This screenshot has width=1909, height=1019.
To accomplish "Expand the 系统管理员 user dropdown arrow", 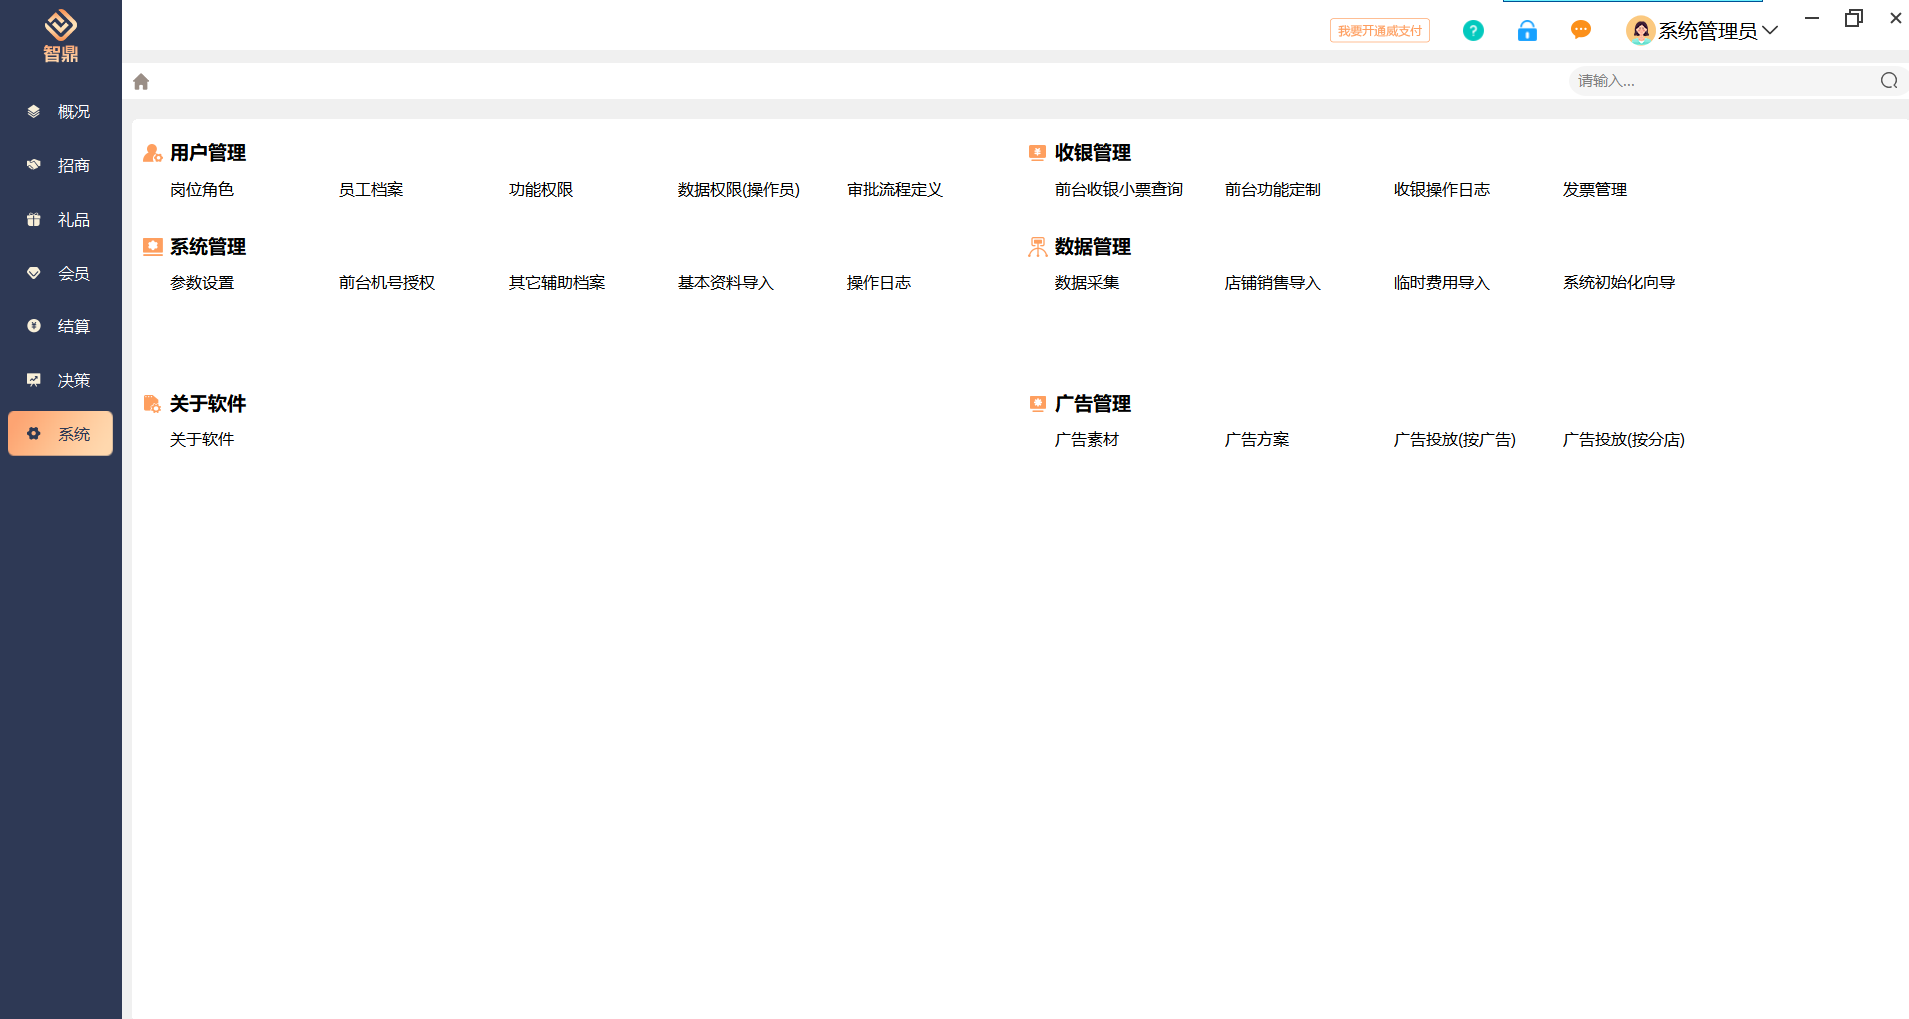I will [x=1770, y=31].
